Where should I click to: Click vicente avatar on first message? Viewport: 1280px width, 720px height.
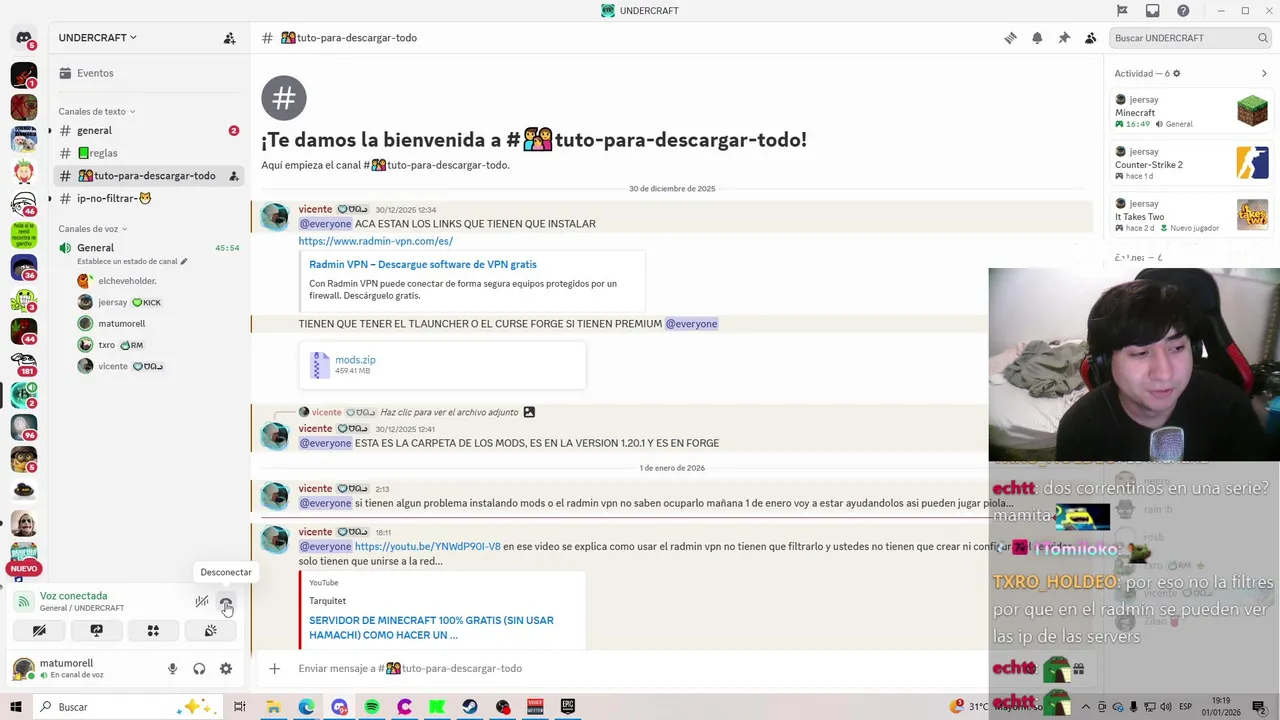(274, 217)
